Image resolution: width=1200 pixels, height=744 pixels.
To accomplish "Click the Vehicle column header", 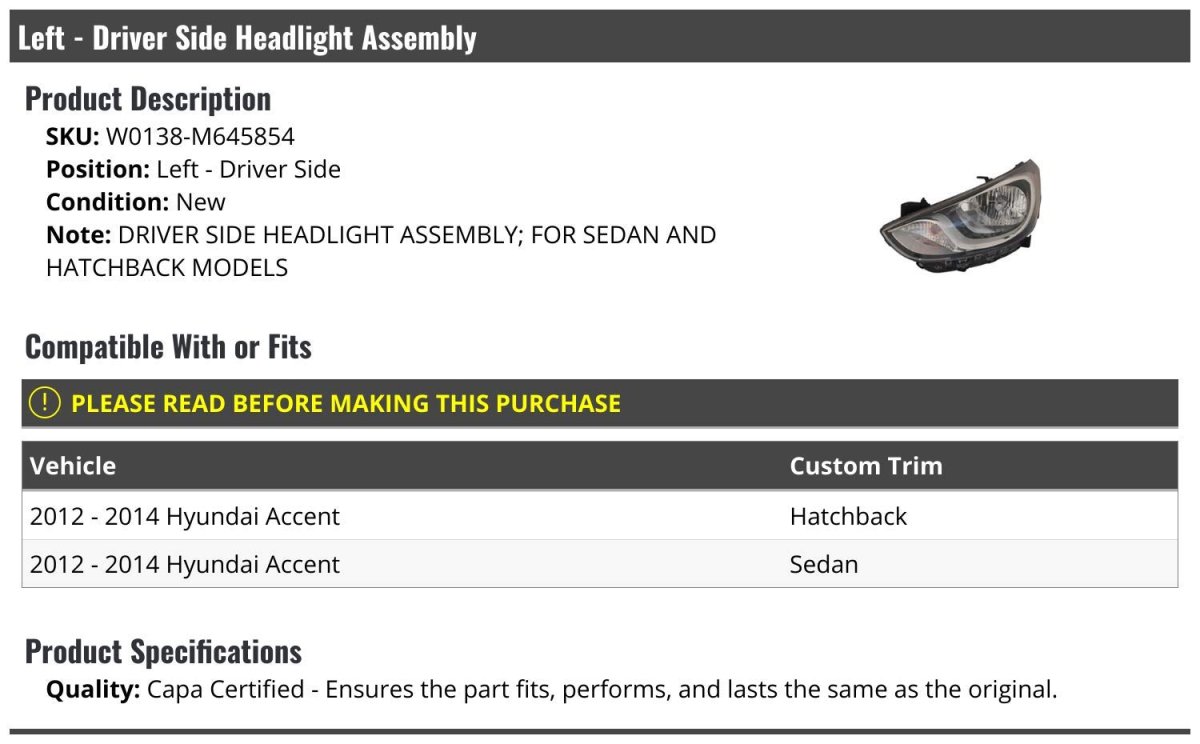I will click(73, 466).
